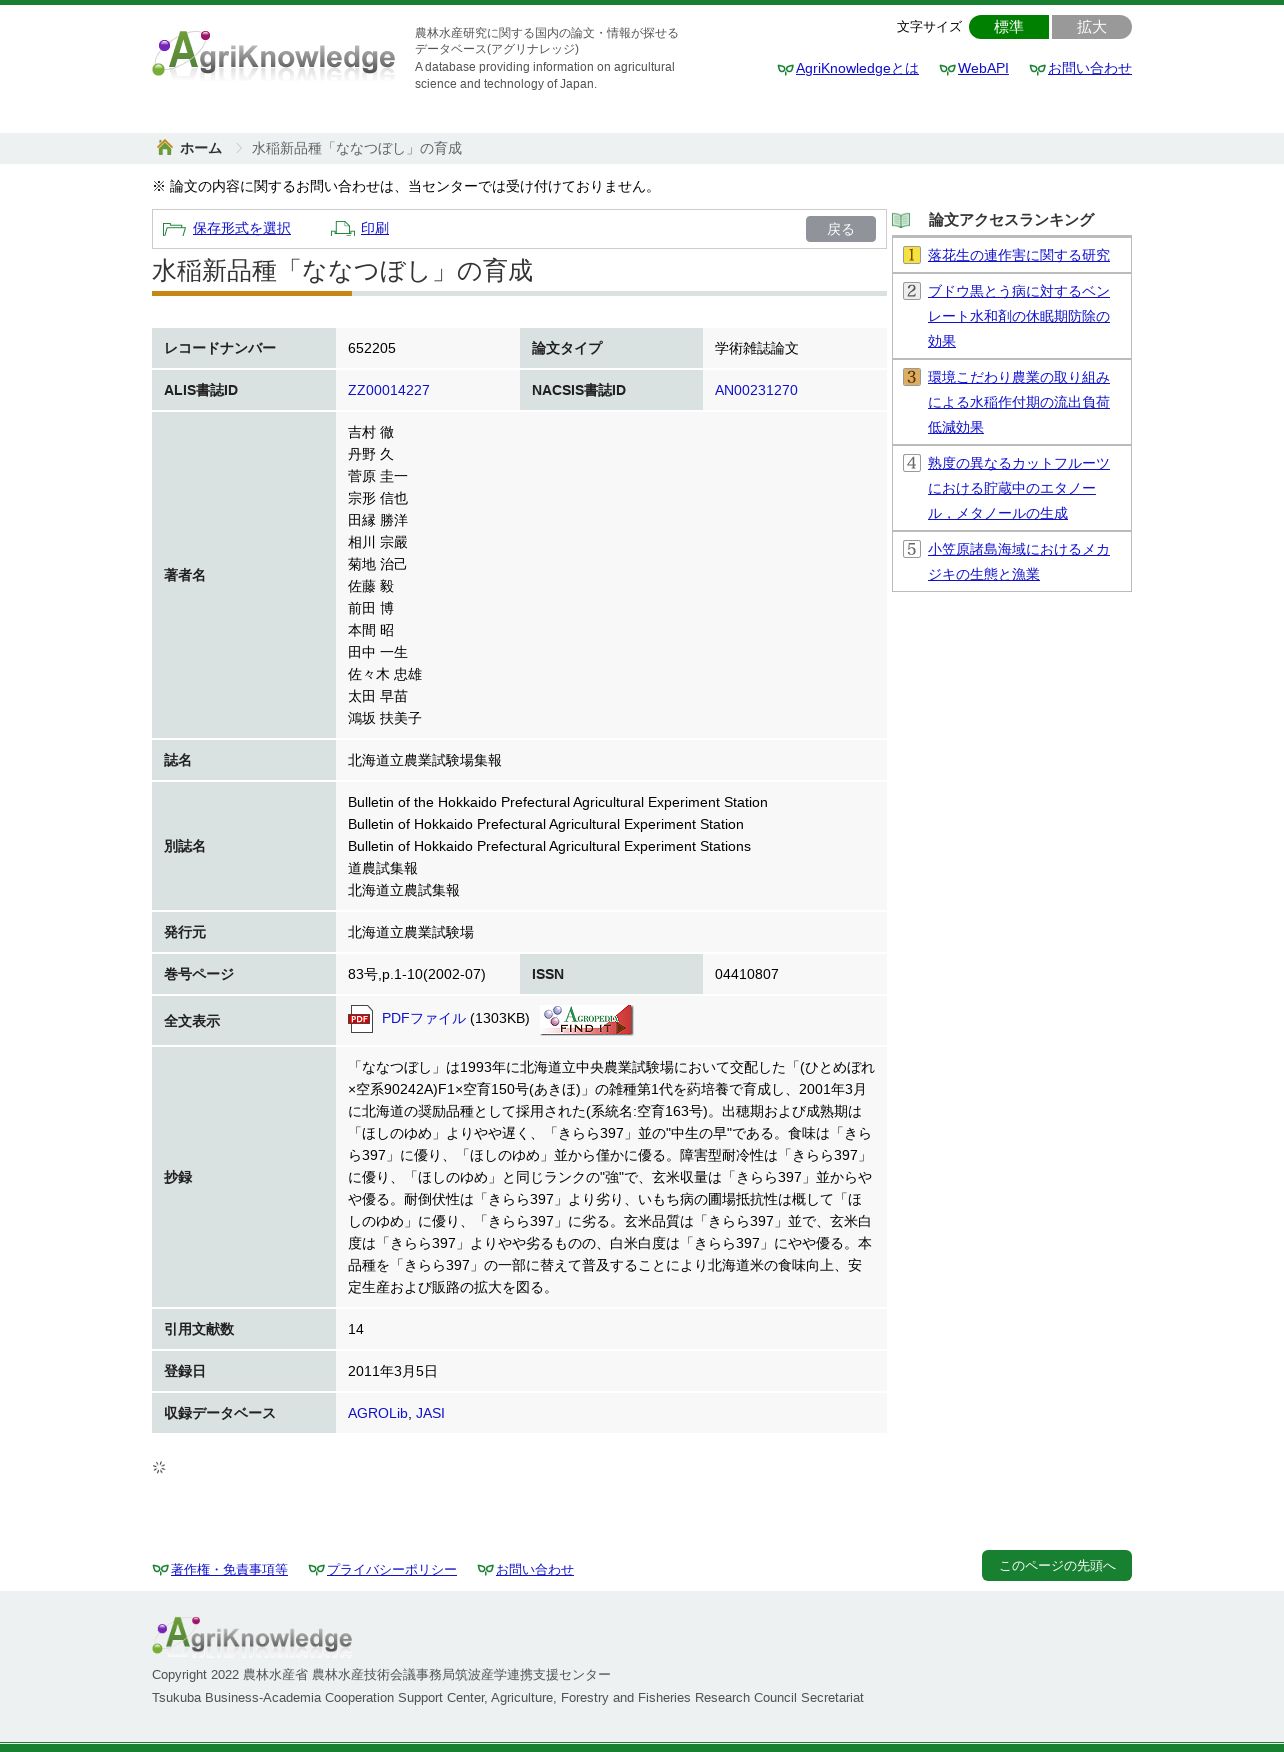Click citation count 14

[x=356, y=1329]
